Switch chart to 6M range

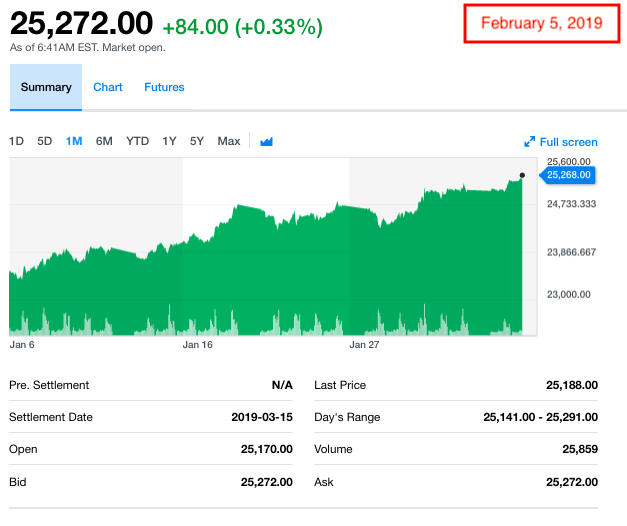click(104, 141)
